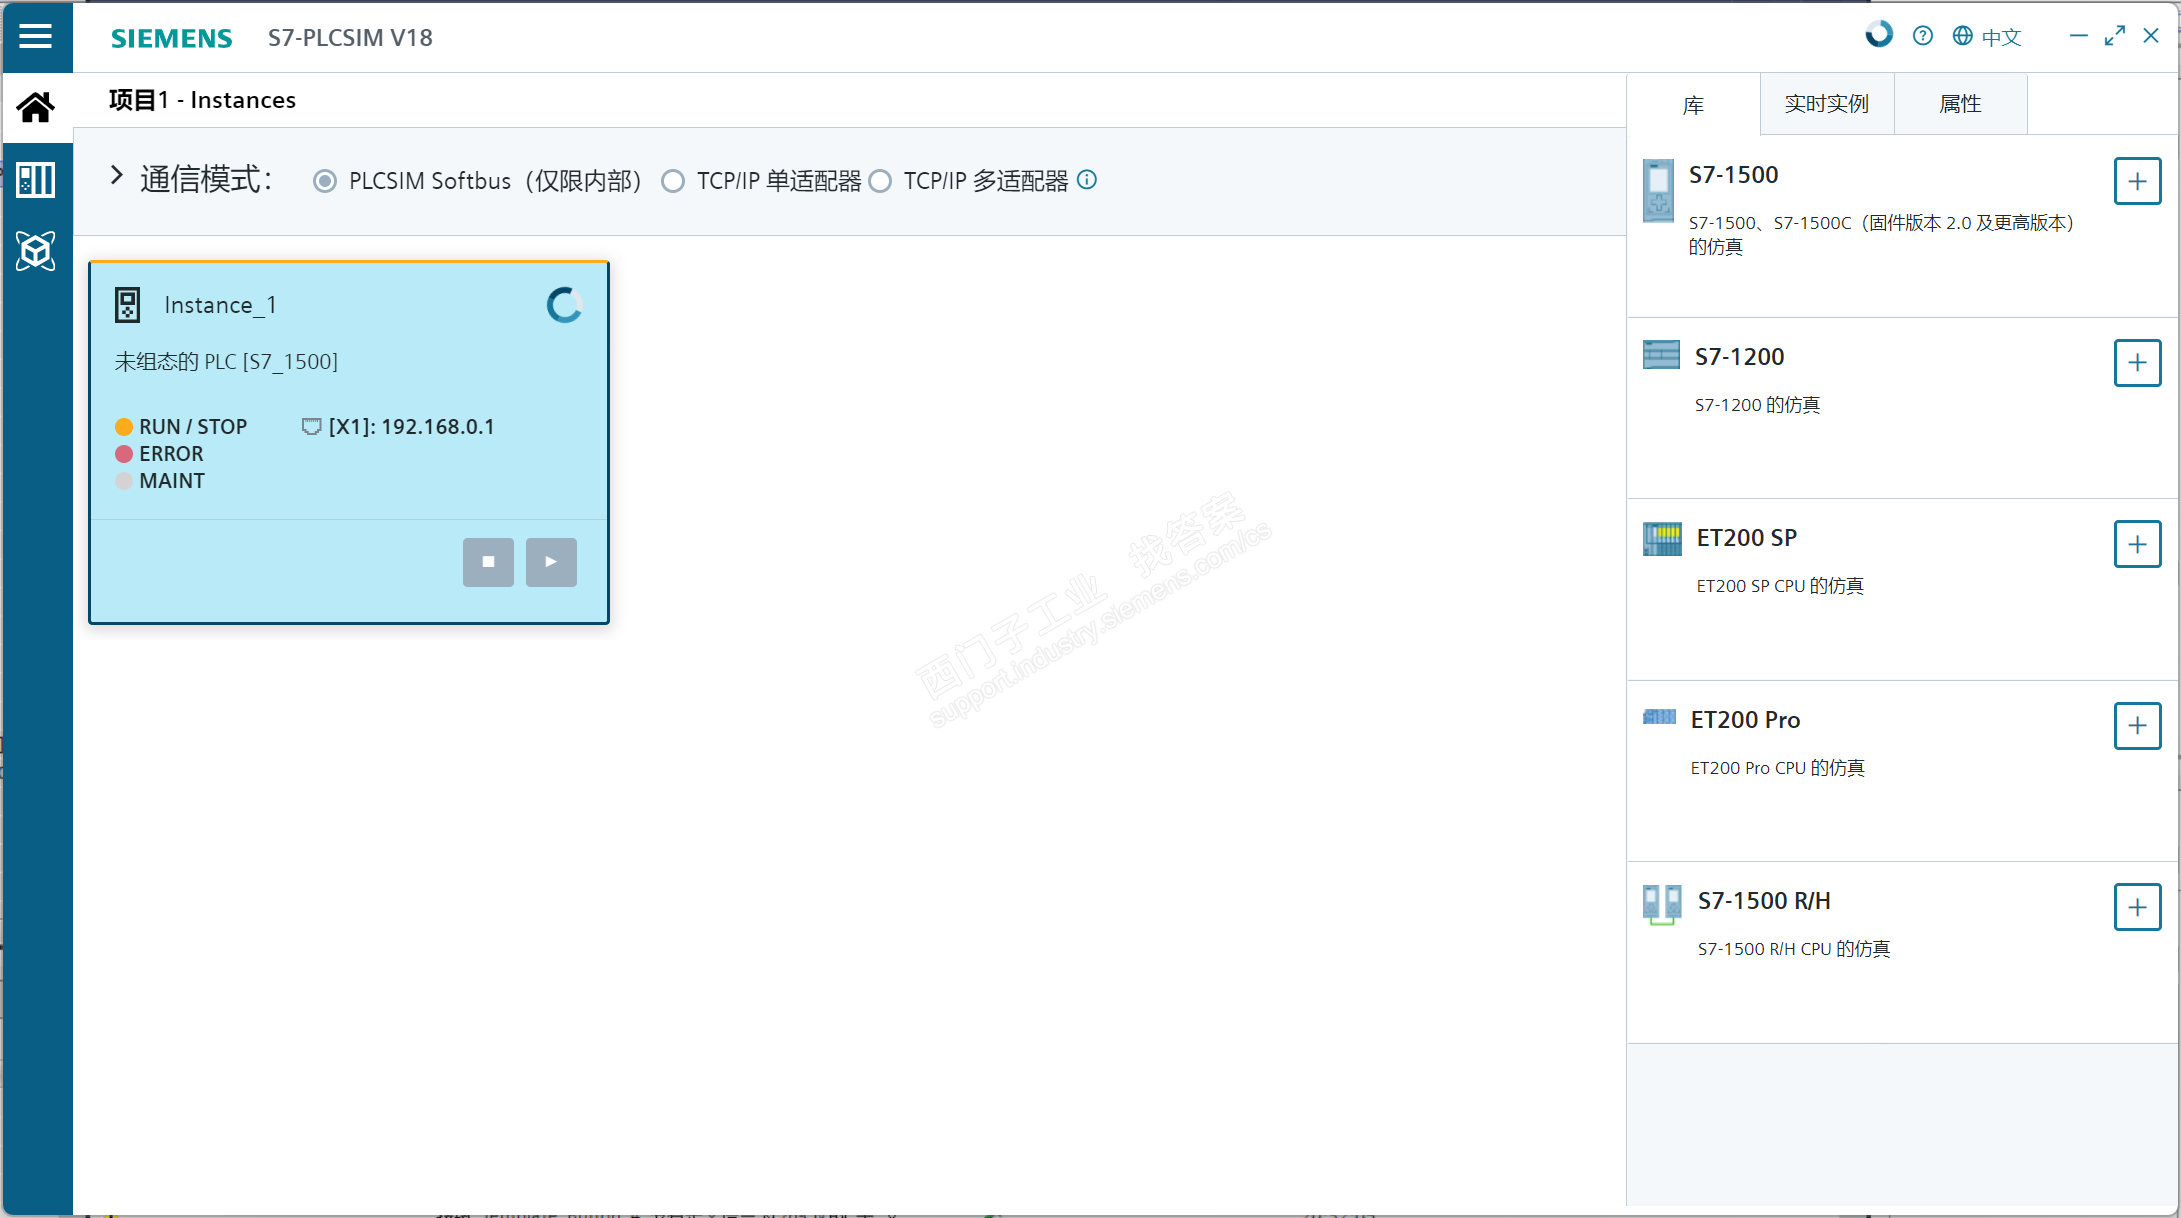Select TCP/IP single adapter mode
2181x1218 pixels.
point(673,181)
